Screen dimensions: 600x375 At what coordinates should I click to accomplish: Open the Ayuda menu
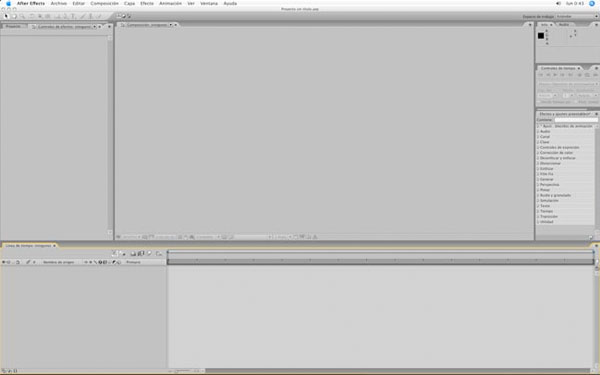pyautogui.click(x=230, y=3)
